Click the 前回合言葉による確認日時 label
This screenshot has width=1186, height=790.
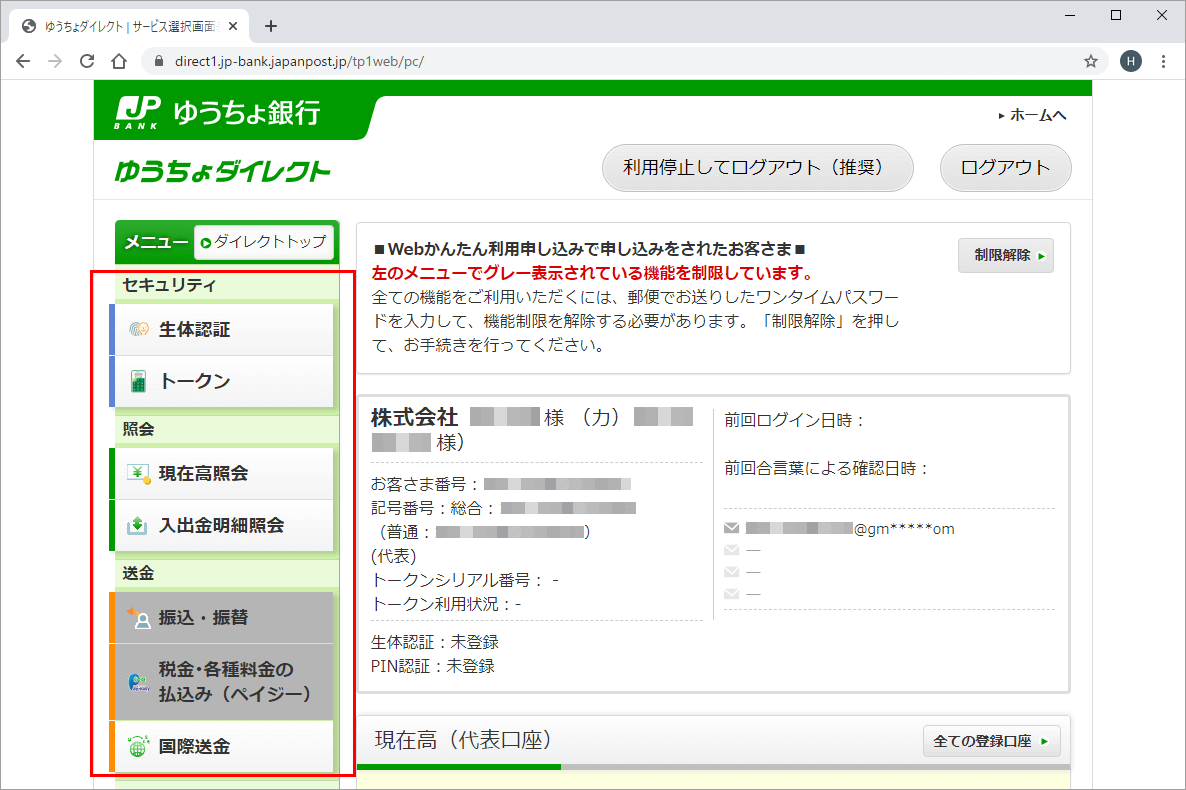[826, 468]
